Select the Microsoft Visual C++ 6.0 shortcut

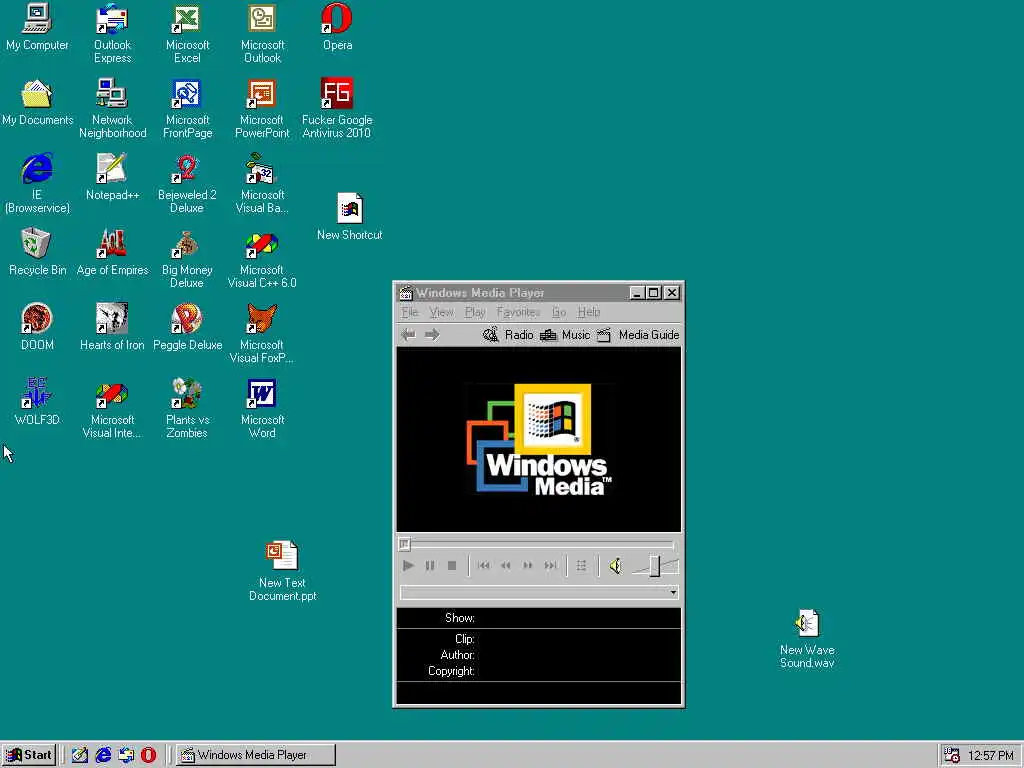[262, 258]
